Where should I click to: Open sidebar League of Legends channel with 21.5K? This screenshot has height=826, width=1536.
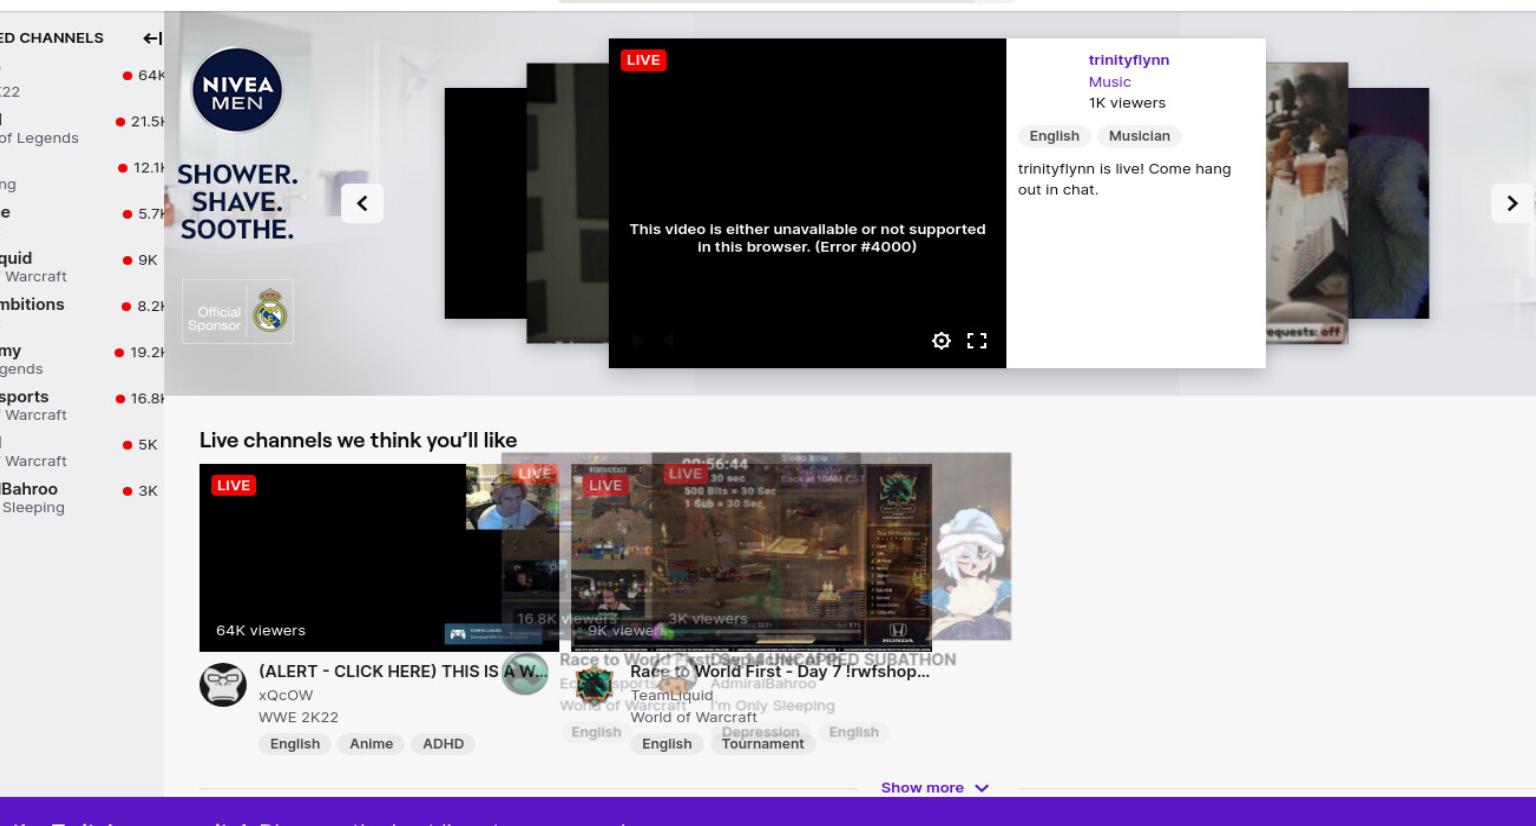coord(82,129)
